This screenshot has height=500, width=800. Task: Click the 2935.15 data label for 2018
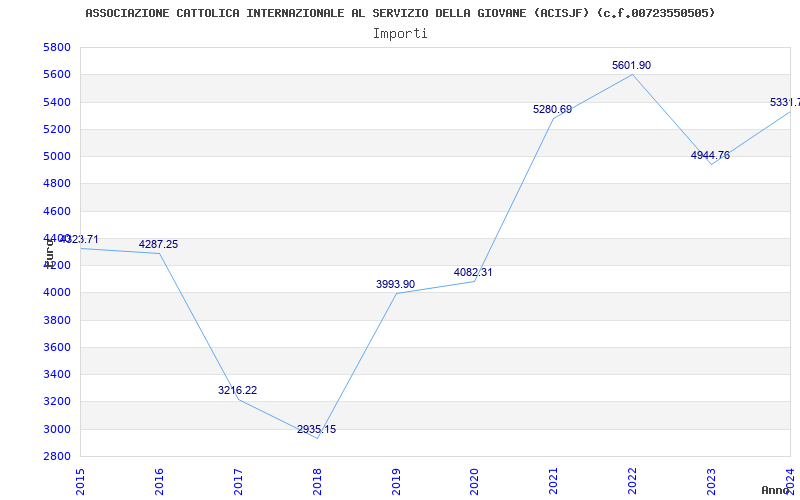[317, 430]
